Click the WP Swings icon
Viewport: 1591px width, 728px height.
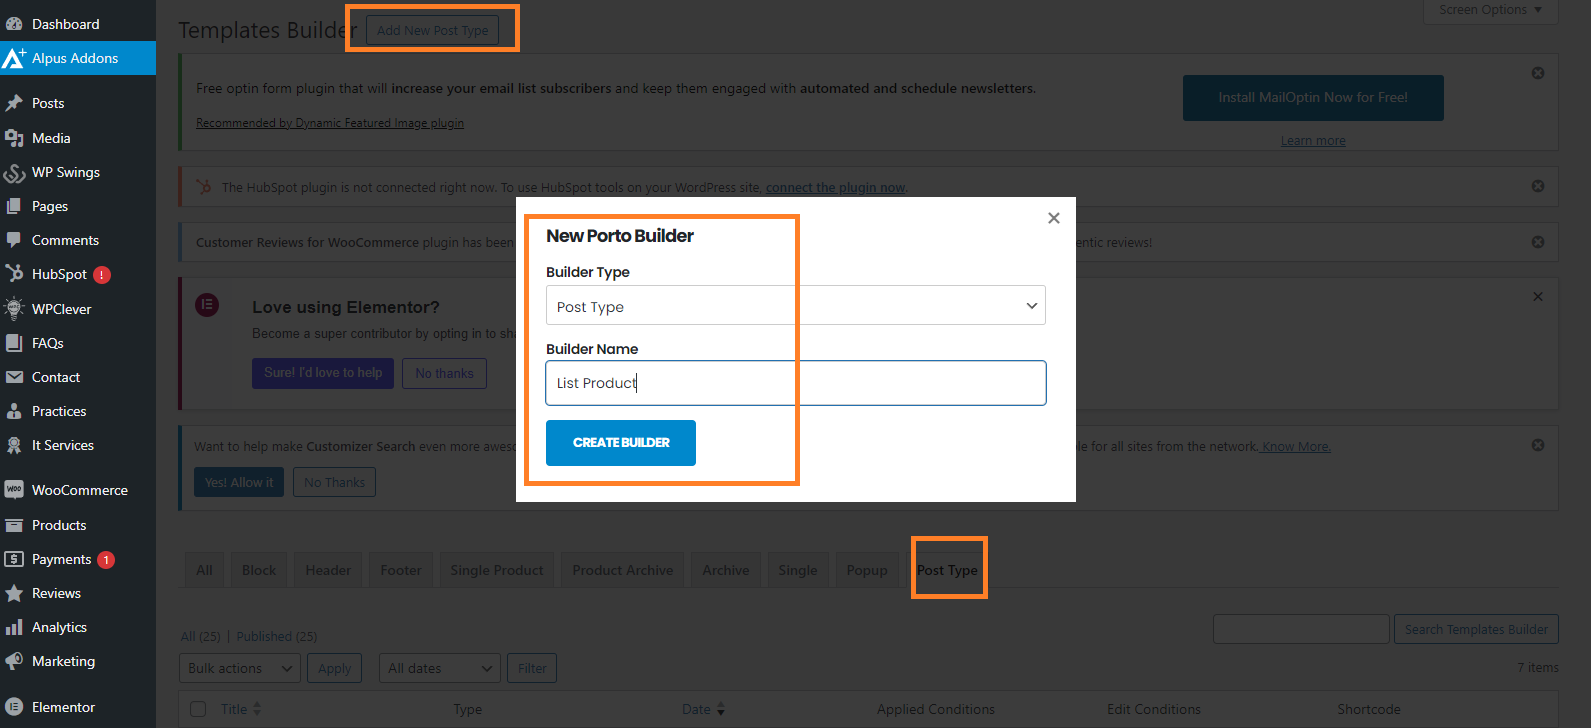click(x=14, y=172)
